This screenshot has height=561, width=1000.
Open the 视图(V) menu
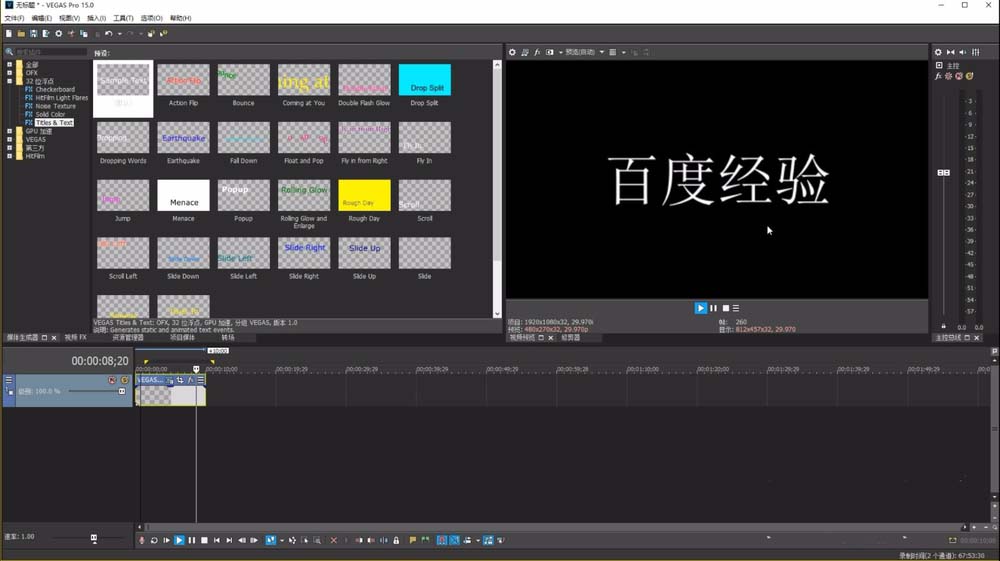coord(70,18)
